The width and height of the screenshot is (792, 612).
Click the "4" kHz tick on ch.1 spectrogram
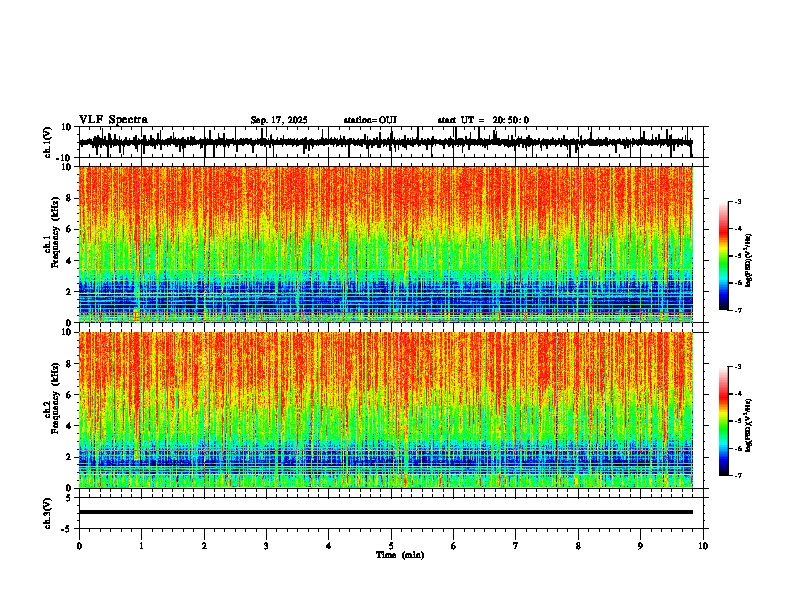[x=69, y=261]
